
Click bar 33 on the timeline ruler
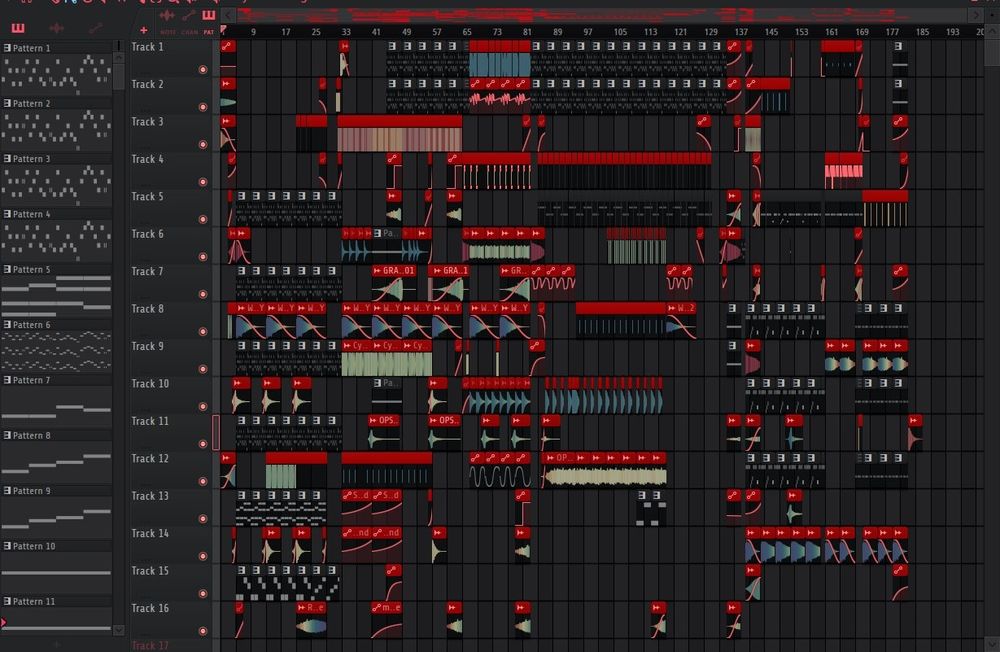click(346, 31)
